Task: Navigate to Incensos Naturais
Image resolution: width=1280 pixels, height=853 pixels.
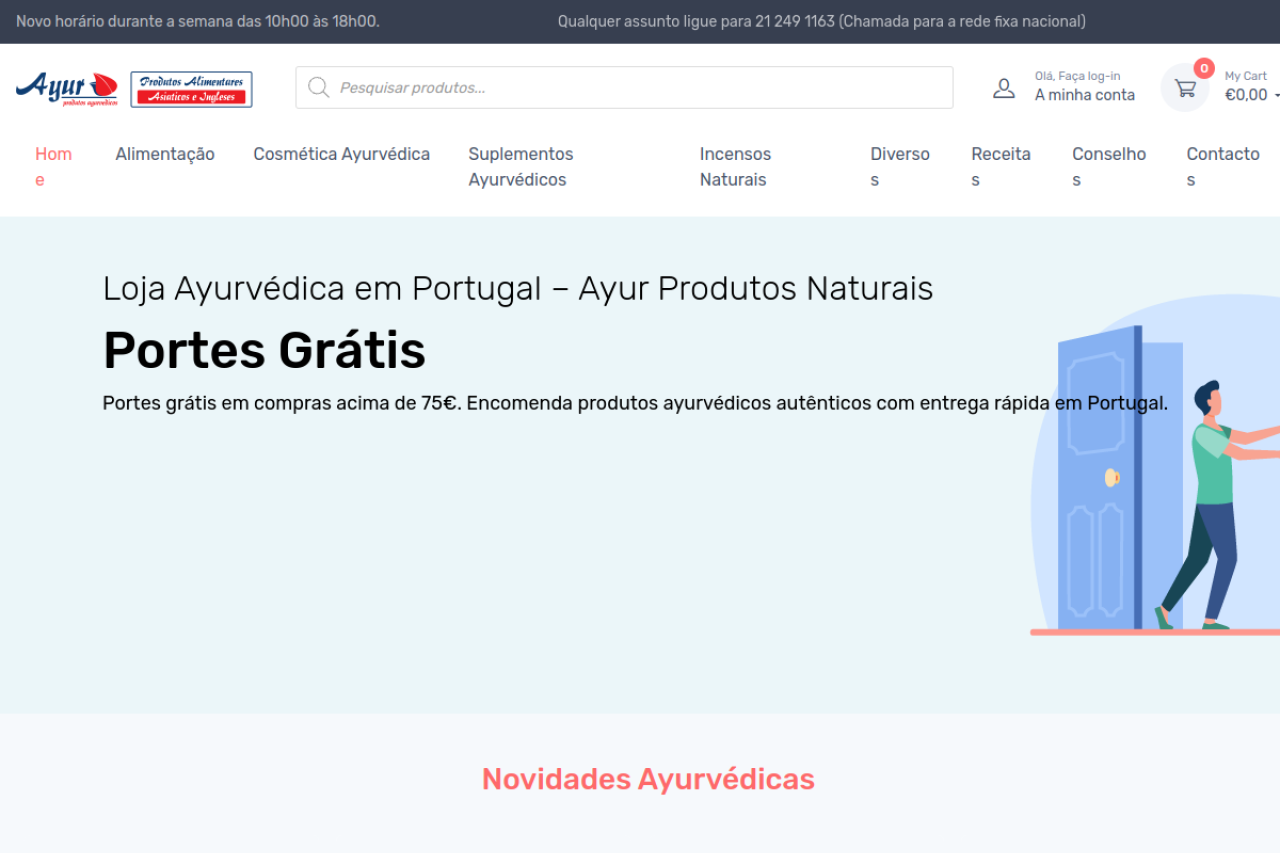Action: tap(735, 166)
